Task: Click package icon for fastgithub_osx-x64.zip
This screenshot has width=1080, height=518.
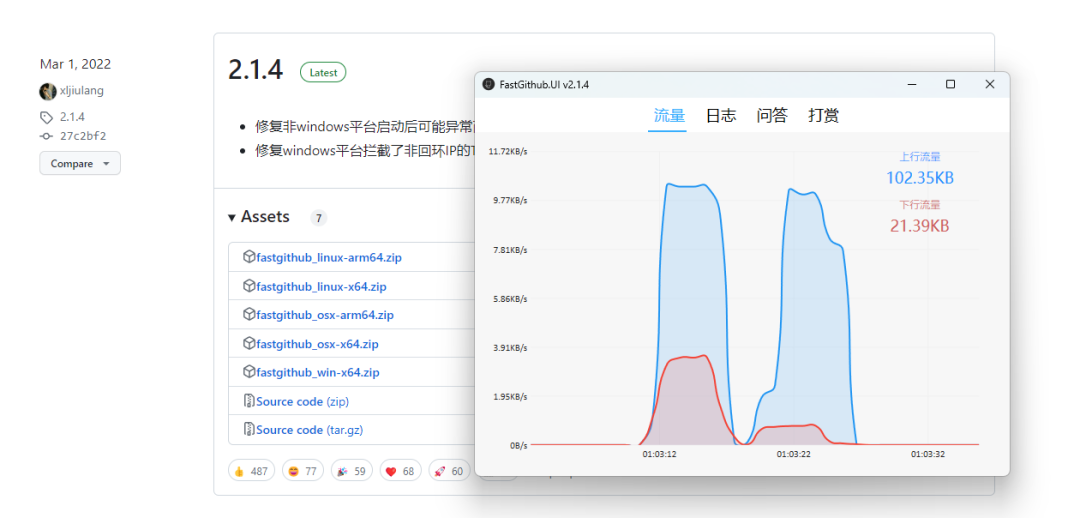Action: (x=249, y=343)
